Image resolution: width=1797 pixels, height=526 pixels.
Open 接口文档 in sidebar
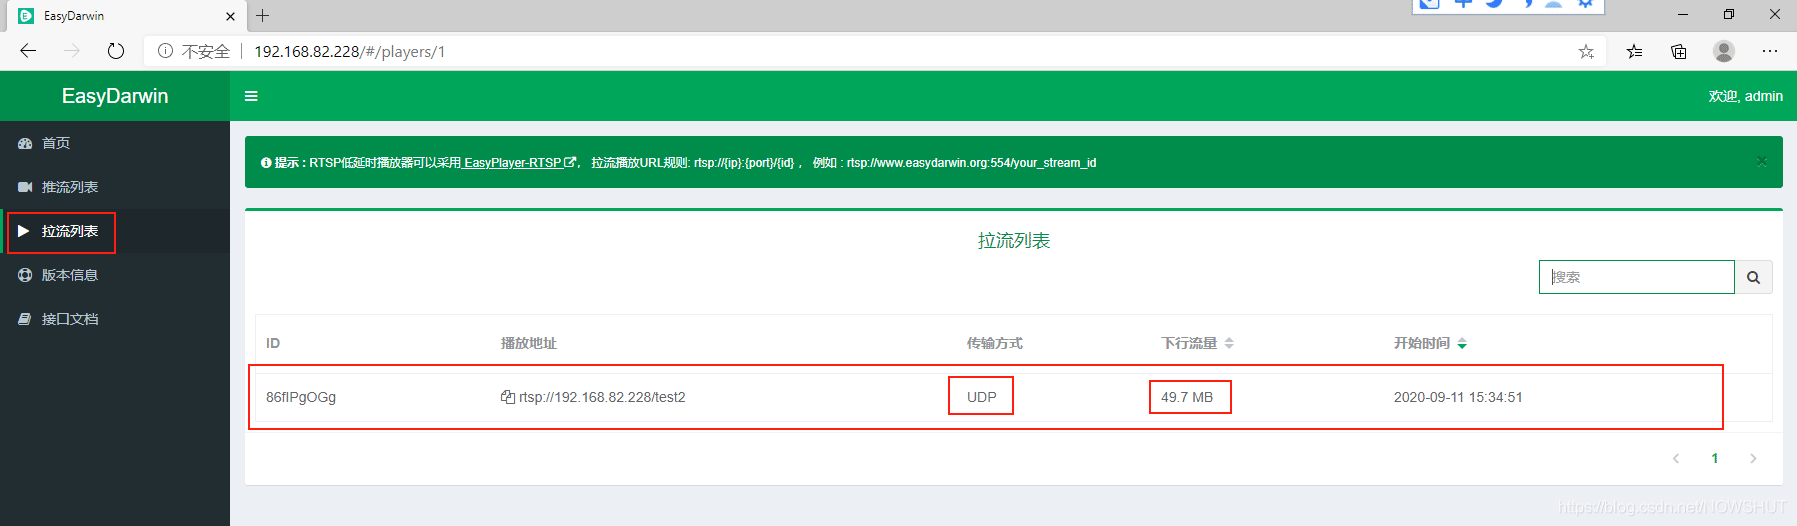[69, 319]
